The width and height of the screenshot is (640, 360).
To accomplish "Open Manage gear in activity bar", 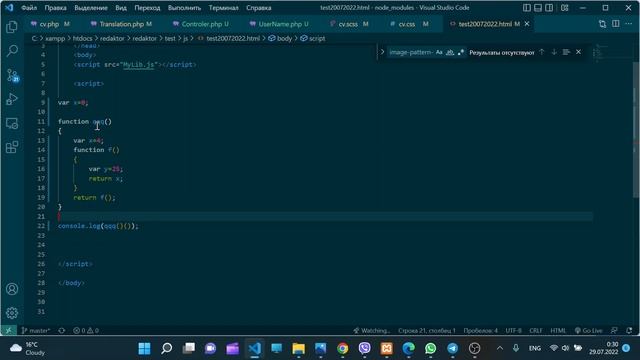I will (12, 313).
